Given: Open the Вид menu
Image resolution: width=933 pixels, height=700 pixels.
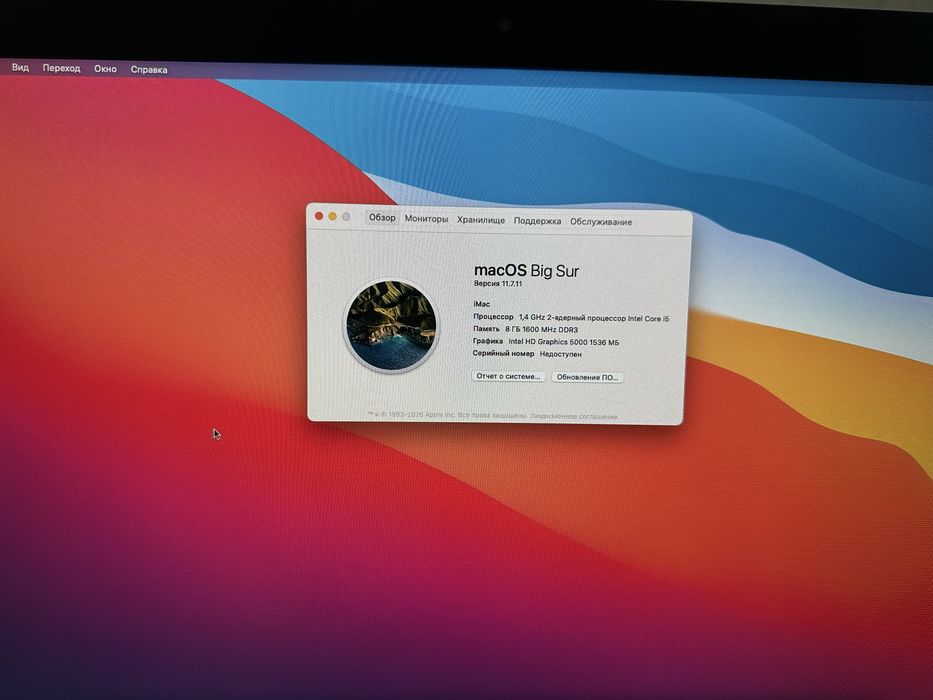Looking at the screenshot, I should pyautogui.click(x=20, y=67).
